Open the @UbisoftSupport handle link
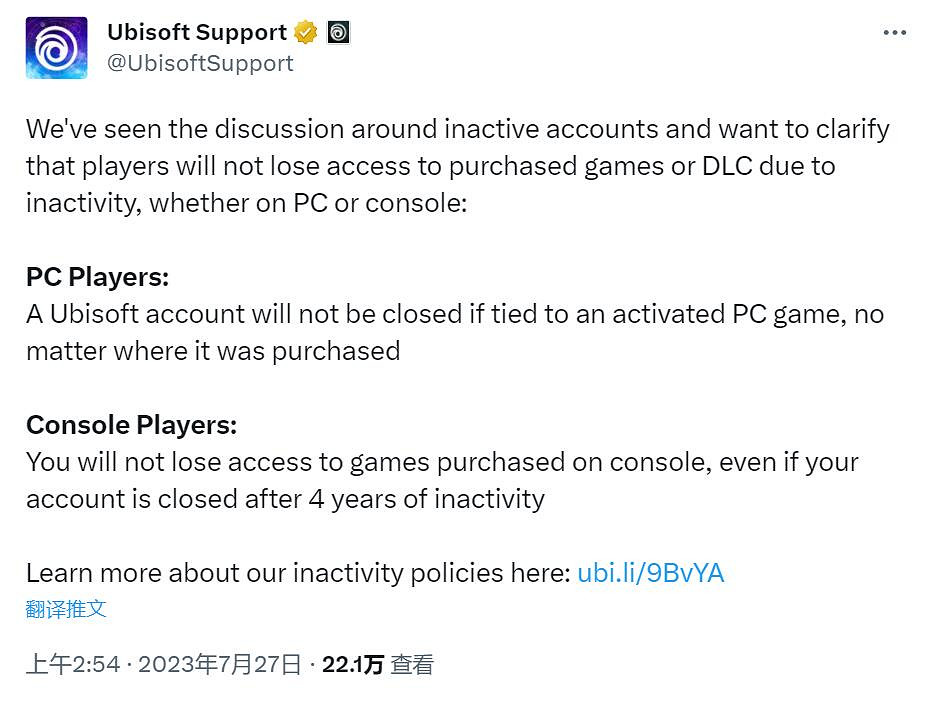The height and width of the screenshot is (704, 933). [x=200, y=63]
